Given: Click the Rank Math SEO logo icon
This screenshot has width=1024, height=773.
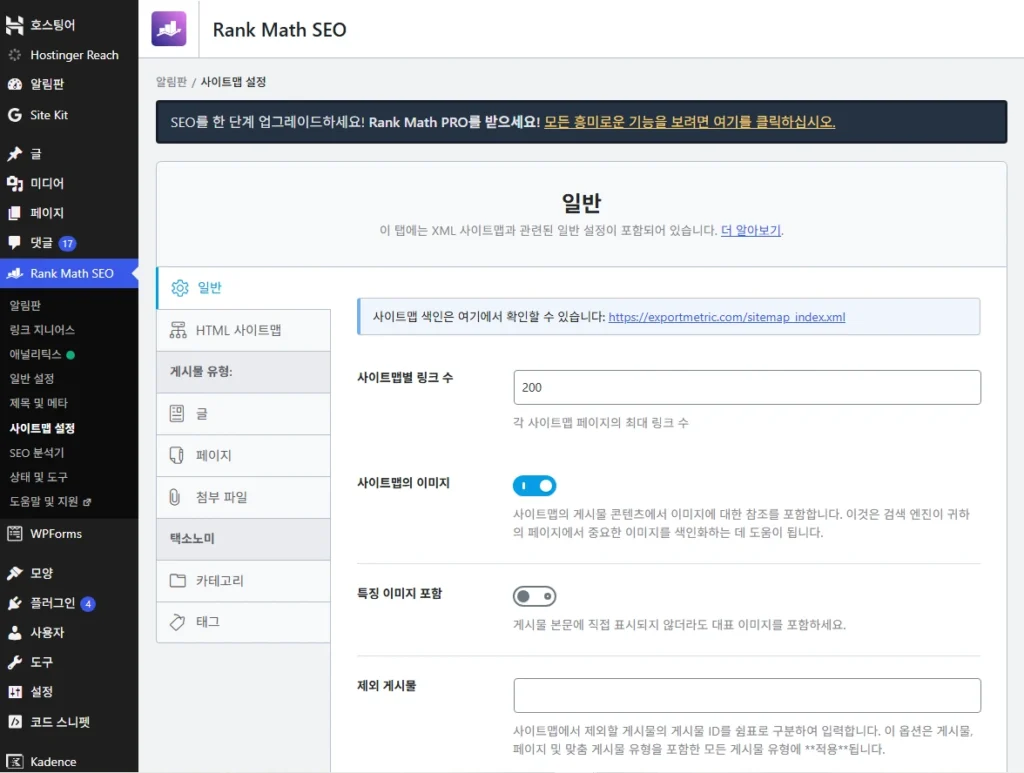Looking at the screenshot, I should click(x=168, y=29).
